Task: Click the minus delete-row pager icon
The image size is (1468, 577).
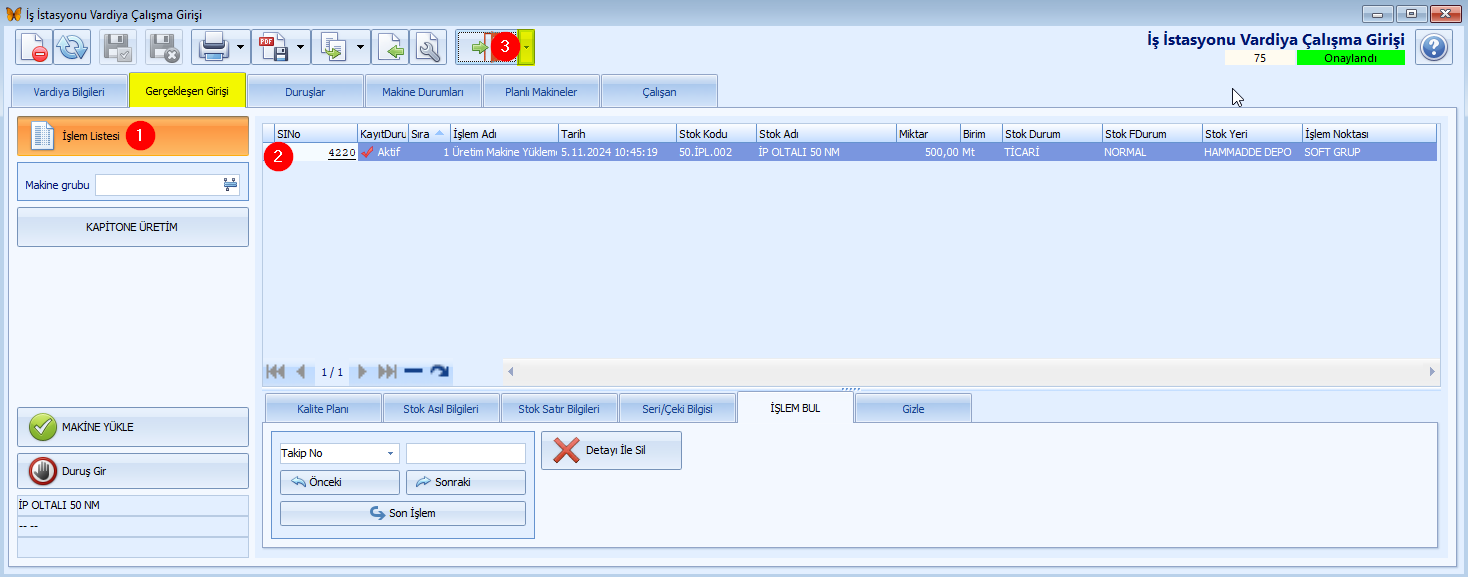Action: pyautogui.click(x=413, y=371)
